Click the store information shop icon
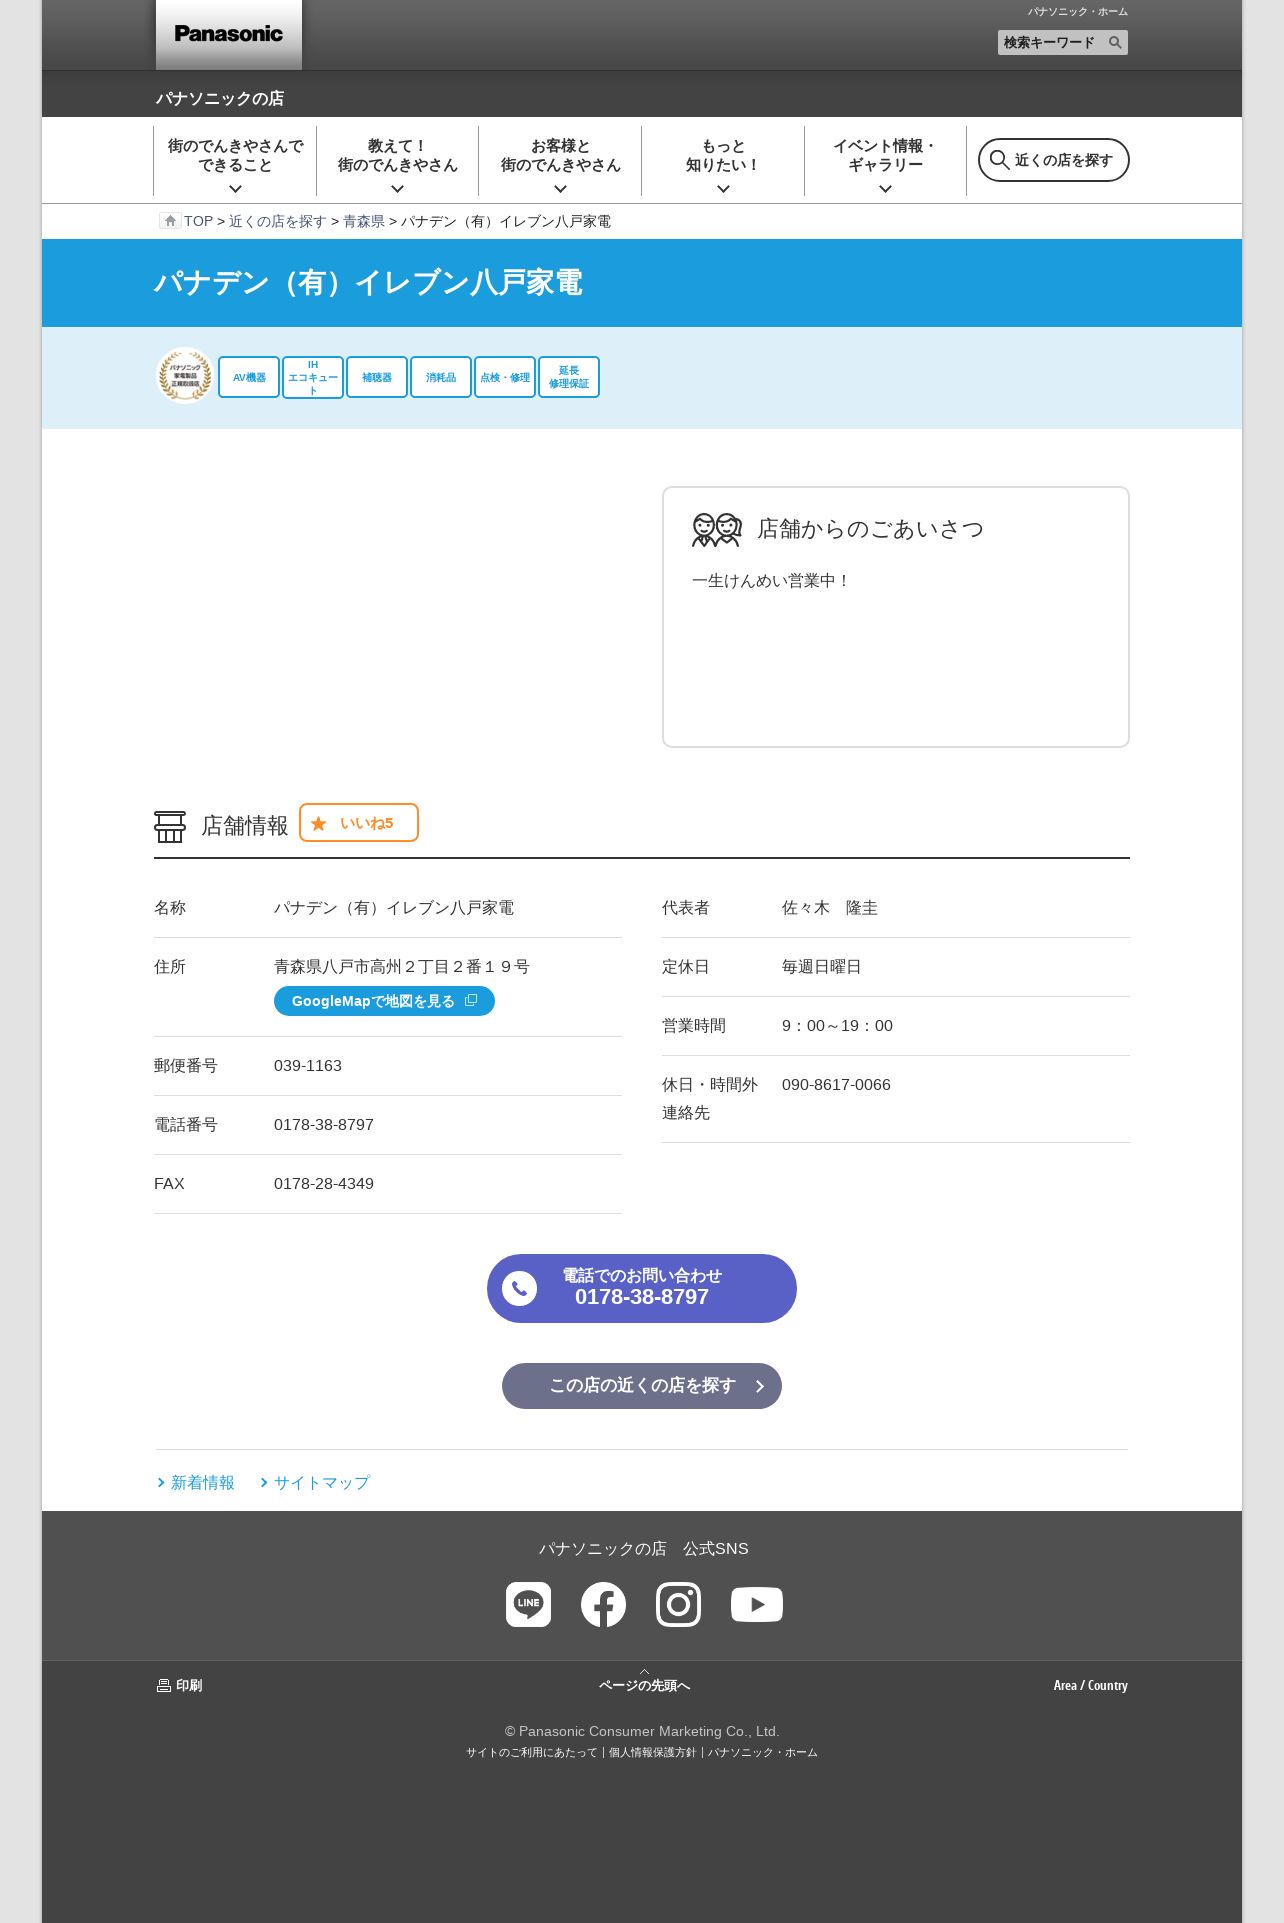 170,826
